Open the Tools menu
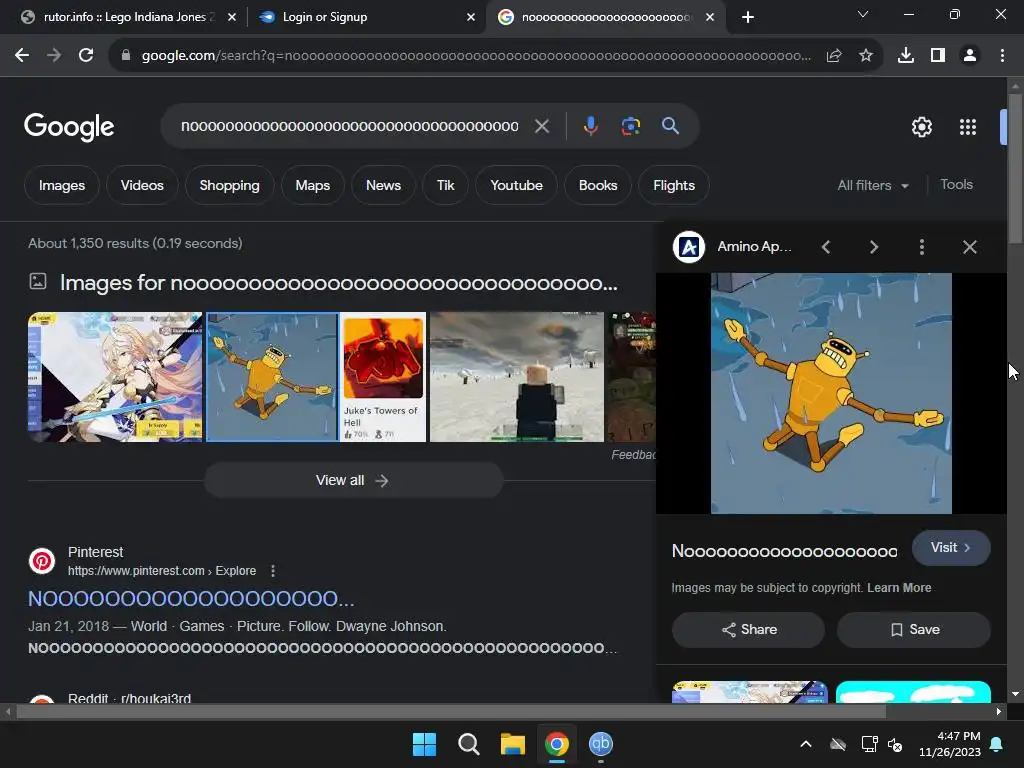 click(956, 185)
